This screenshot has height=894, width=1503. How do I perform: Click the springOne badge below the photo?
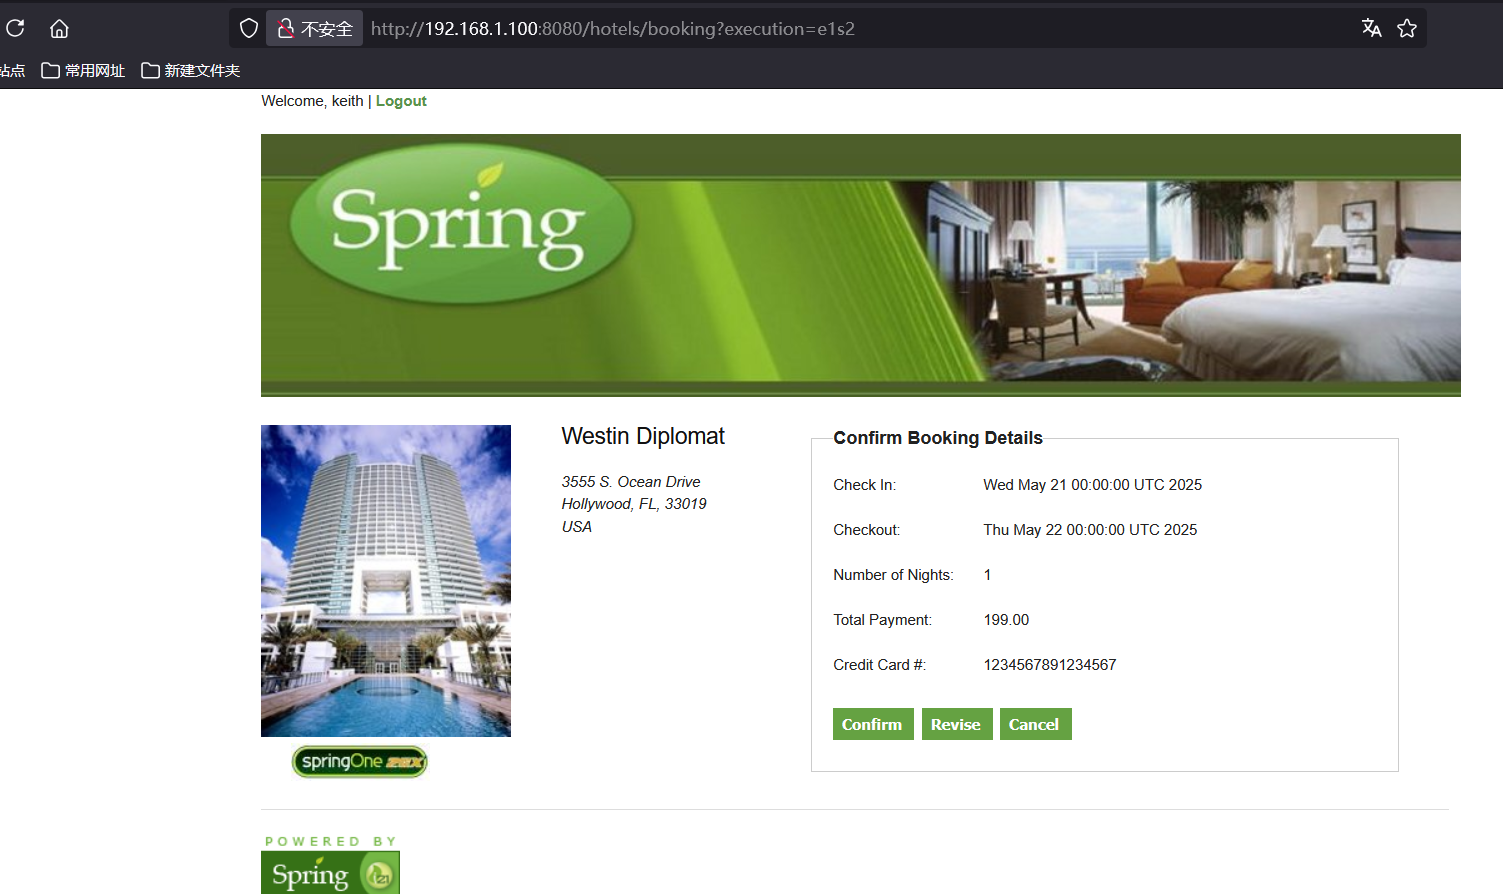[x=359, y=762]
